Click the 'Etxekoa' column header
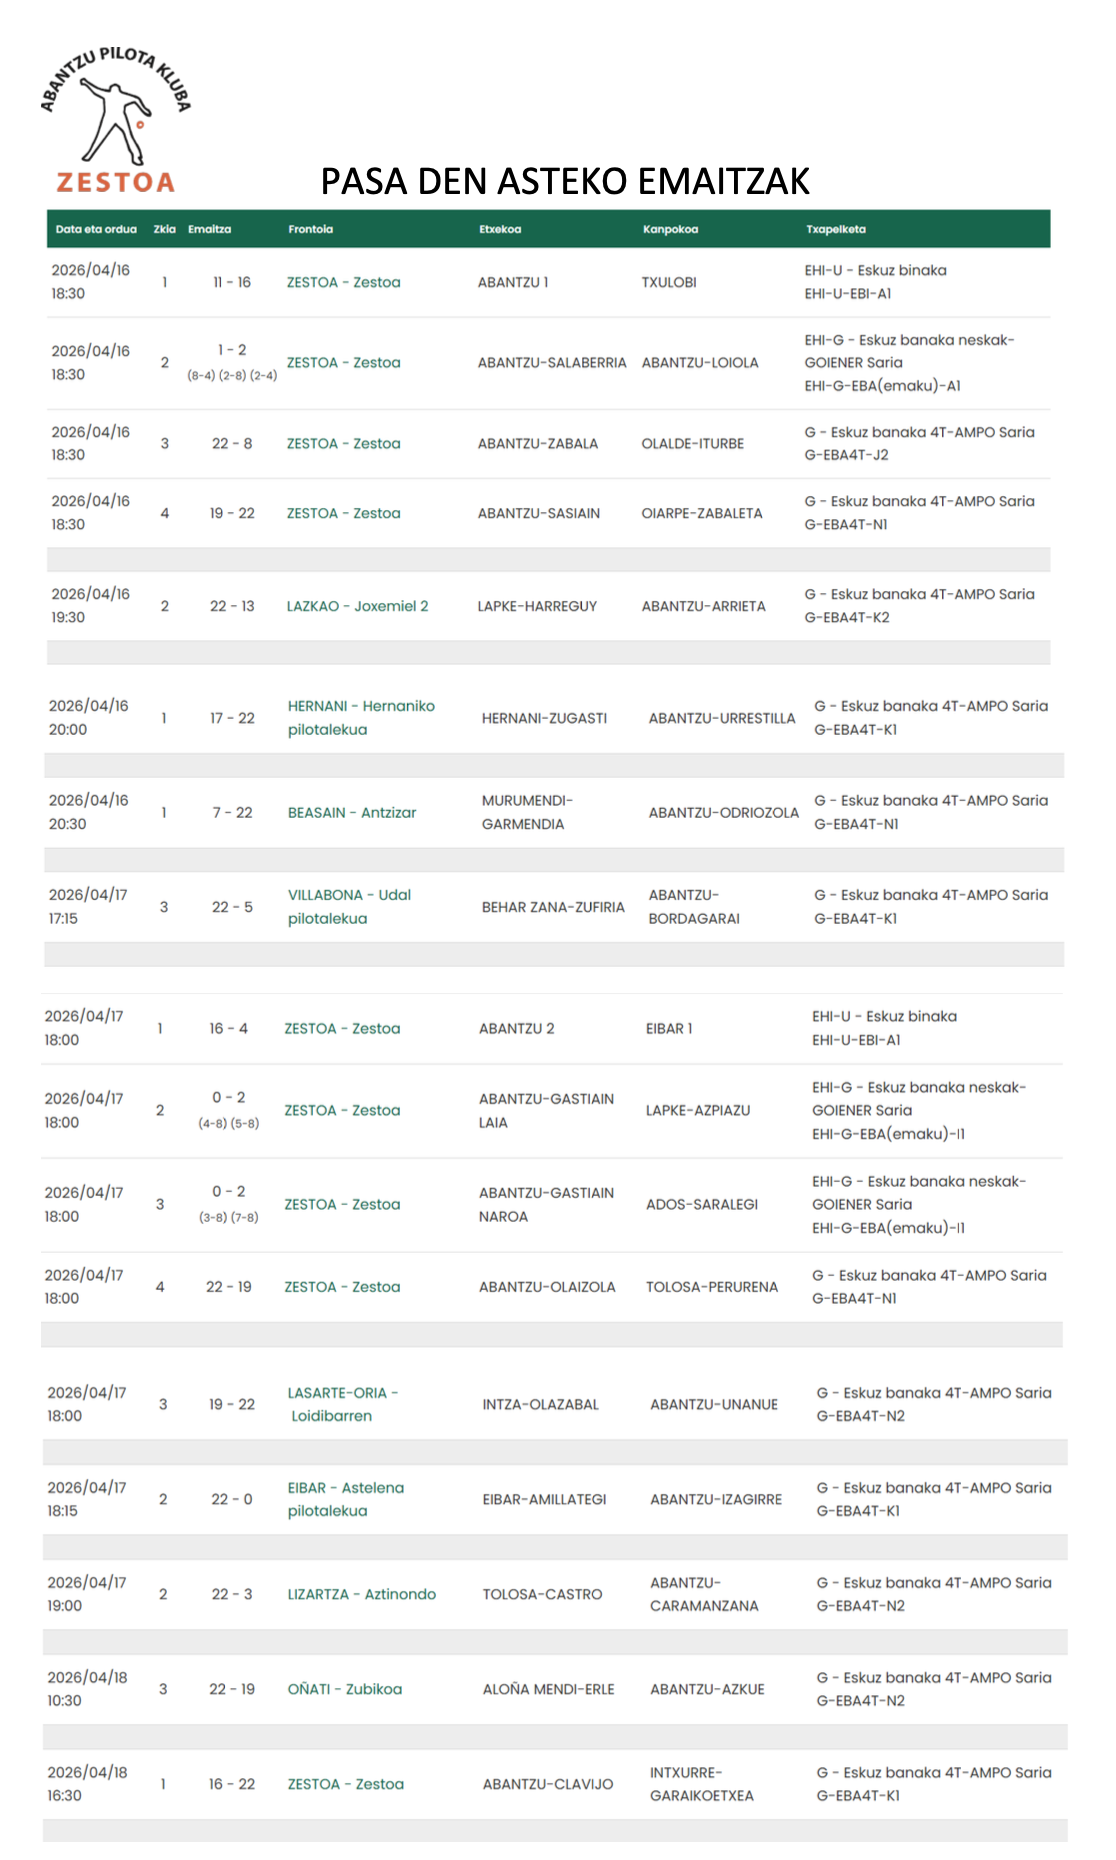Viewport: 1116px width, 1860px height. coord(499,229)
